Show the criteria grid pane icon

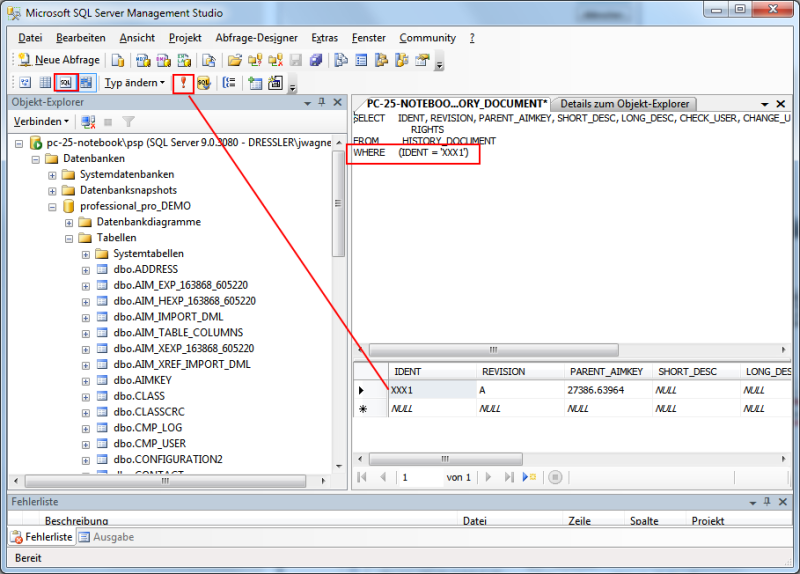tap(45, 82)
